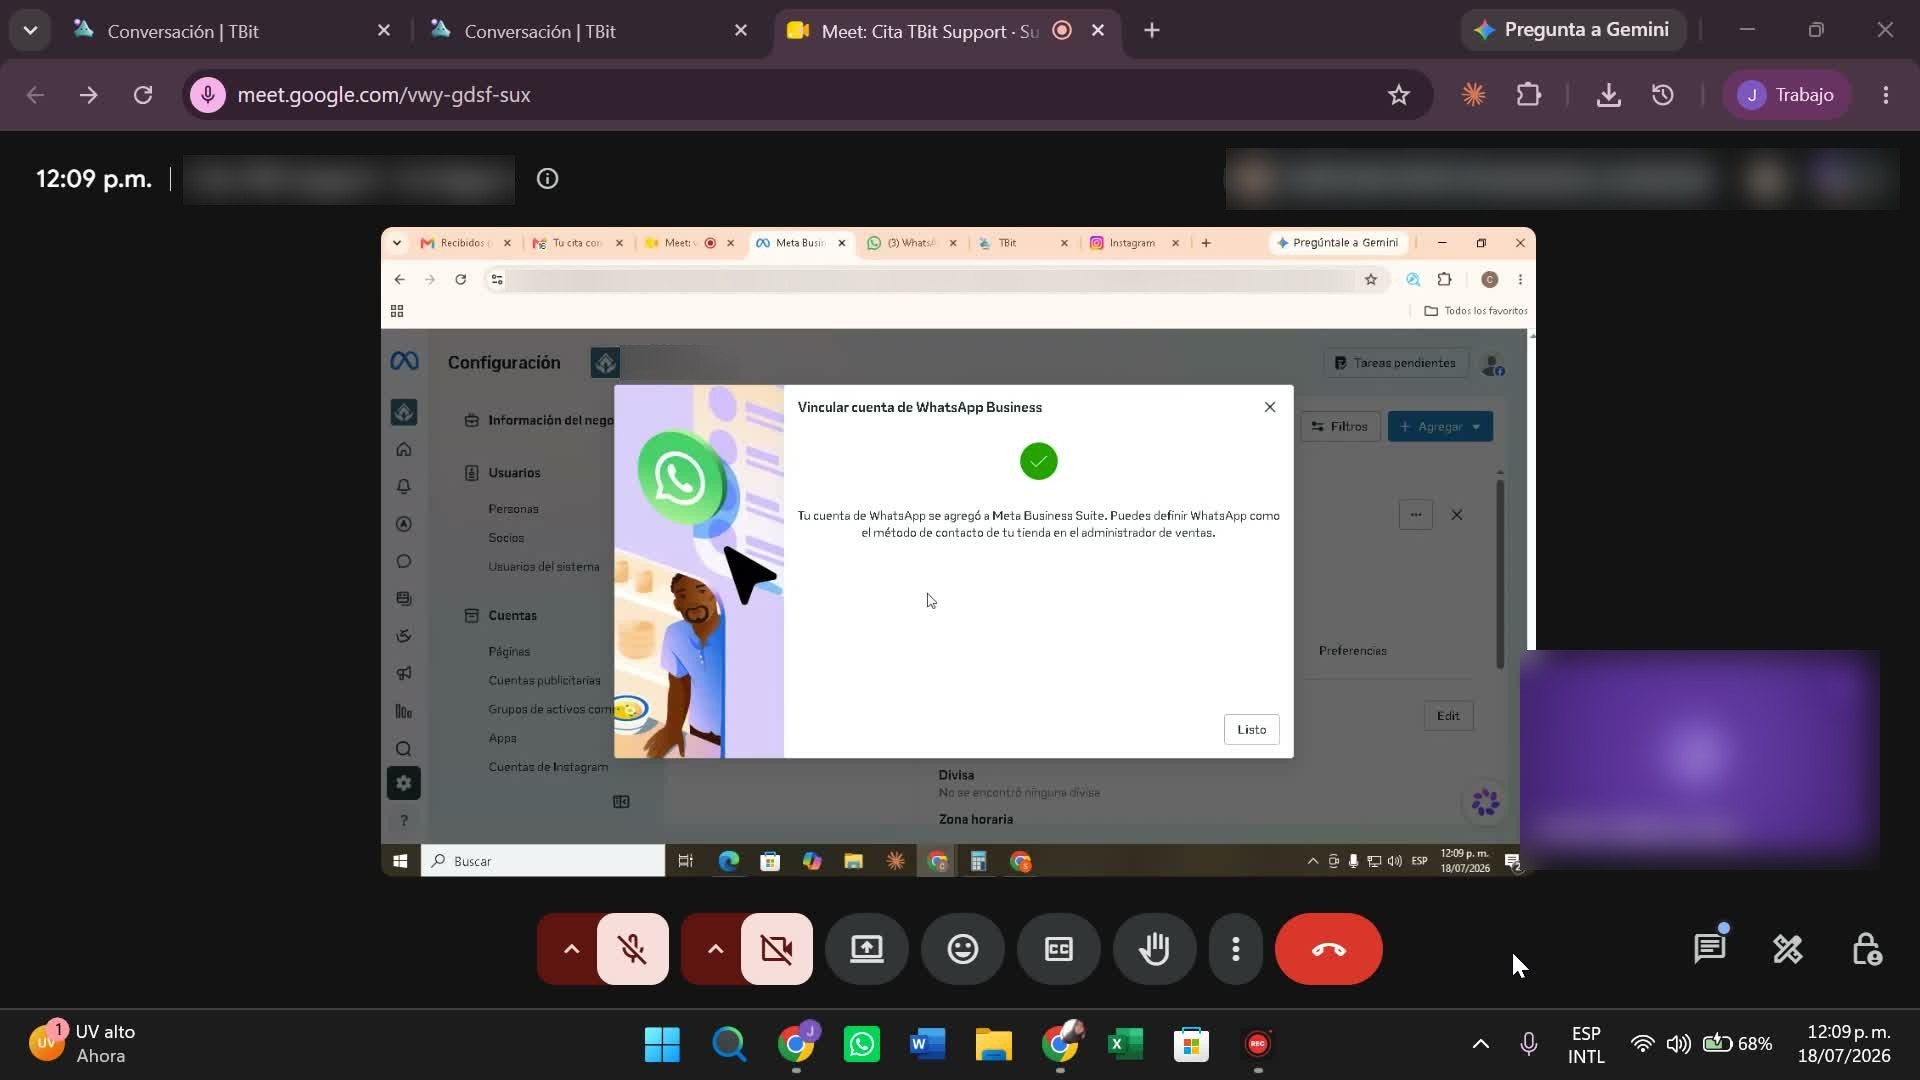Viewport: 1920px width, 1080px height.
Task: Switch to second Conversación | TBit tab
Action: (x=590, y=31)
